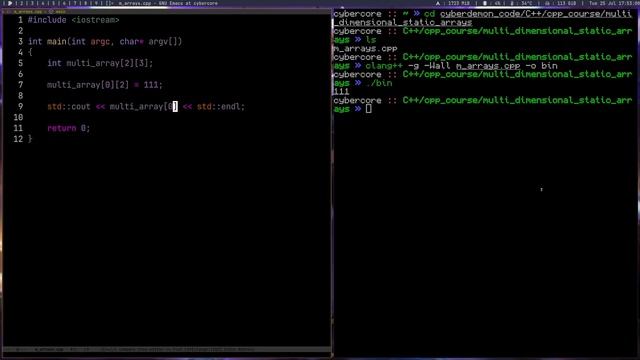Click multi_array[0][2] on line 7
The height and width of the screenshot is (360, 640).
point(88,85)
